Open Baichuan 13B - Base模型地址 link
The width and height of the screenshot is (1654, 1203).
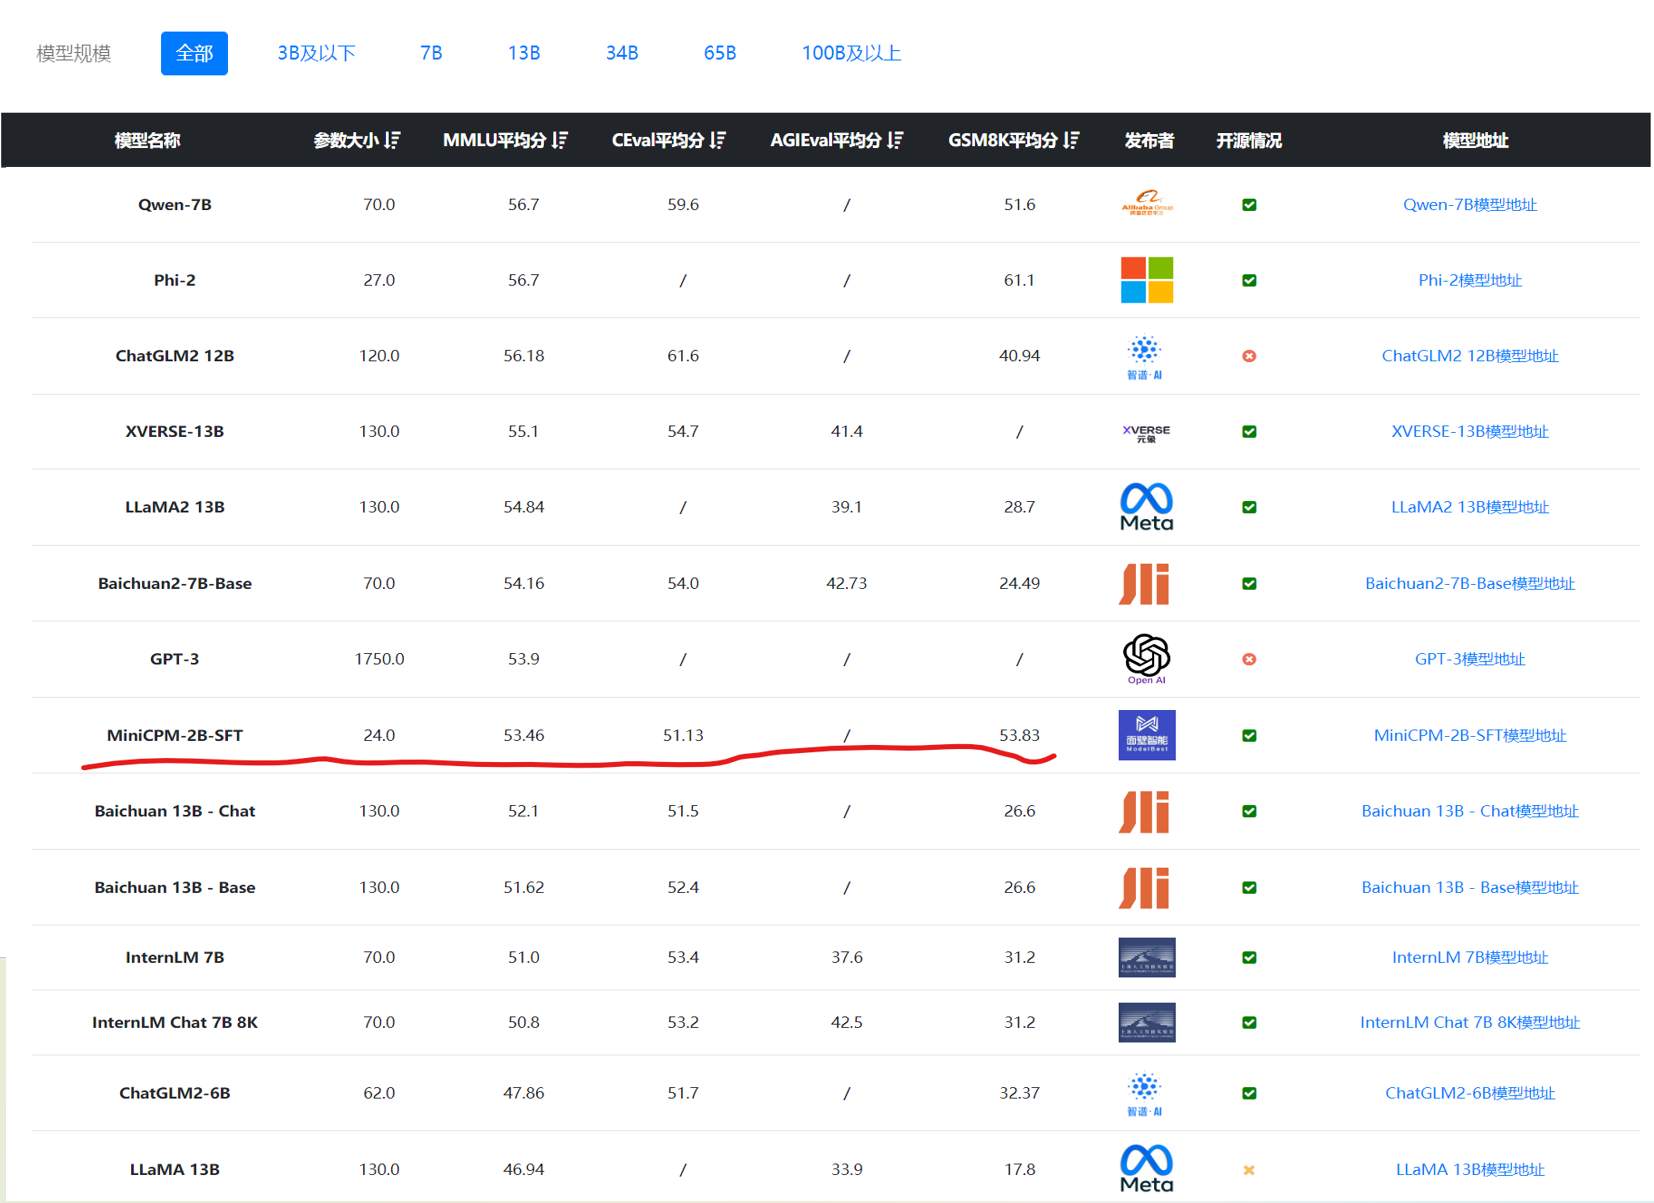coord(1469,887)
